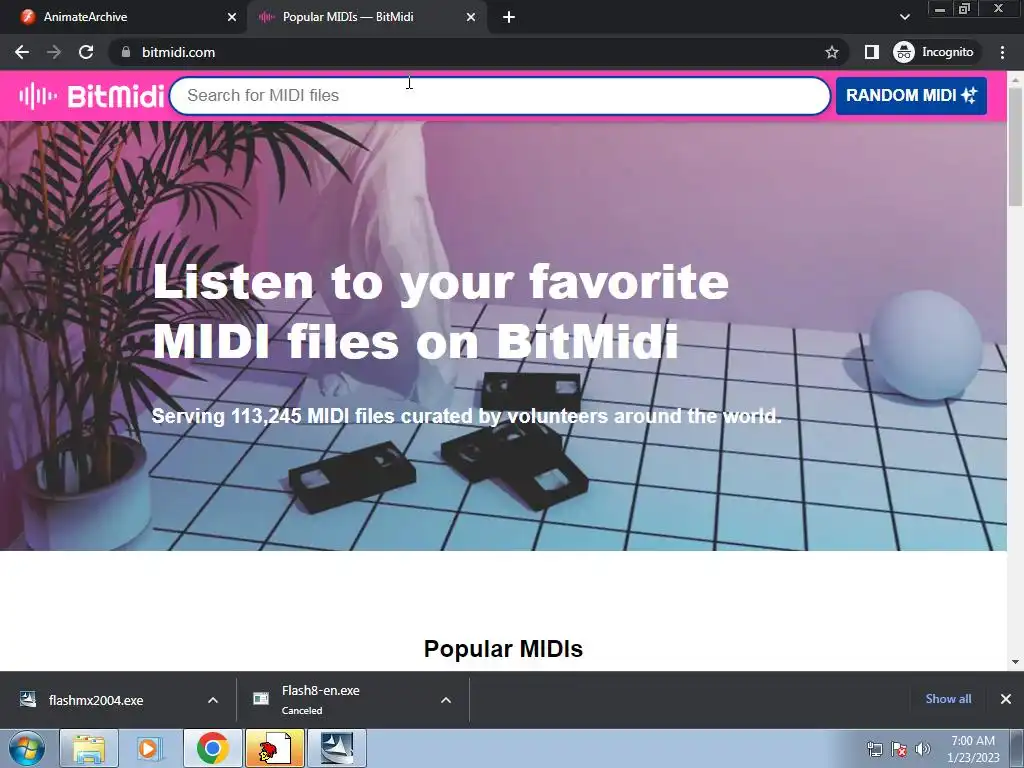
Task: Click the Incognito profile button
Action: pyautogui.click(x=934, y=52)
